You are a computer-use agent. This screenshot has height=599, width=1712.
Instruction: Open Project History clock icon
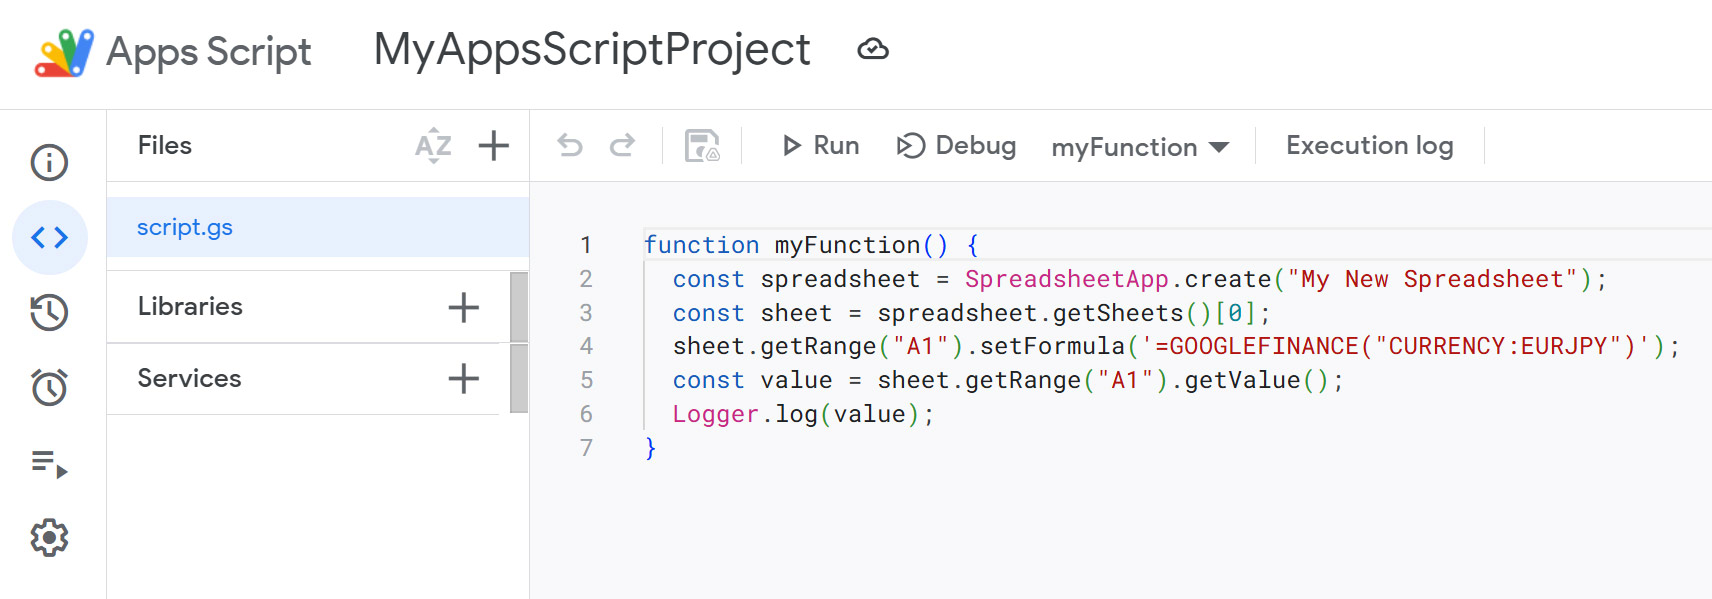point(49,312)
